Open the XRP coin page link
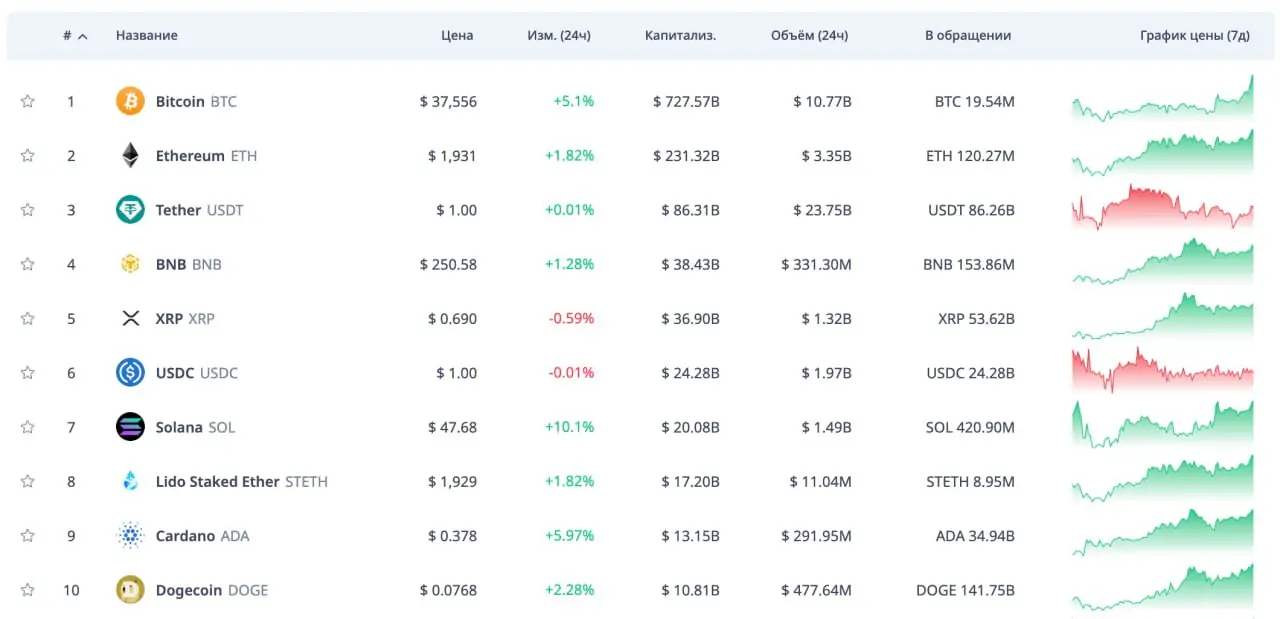Image resolution: width=1280 pixels, height=619 pixels. point(185,318)
